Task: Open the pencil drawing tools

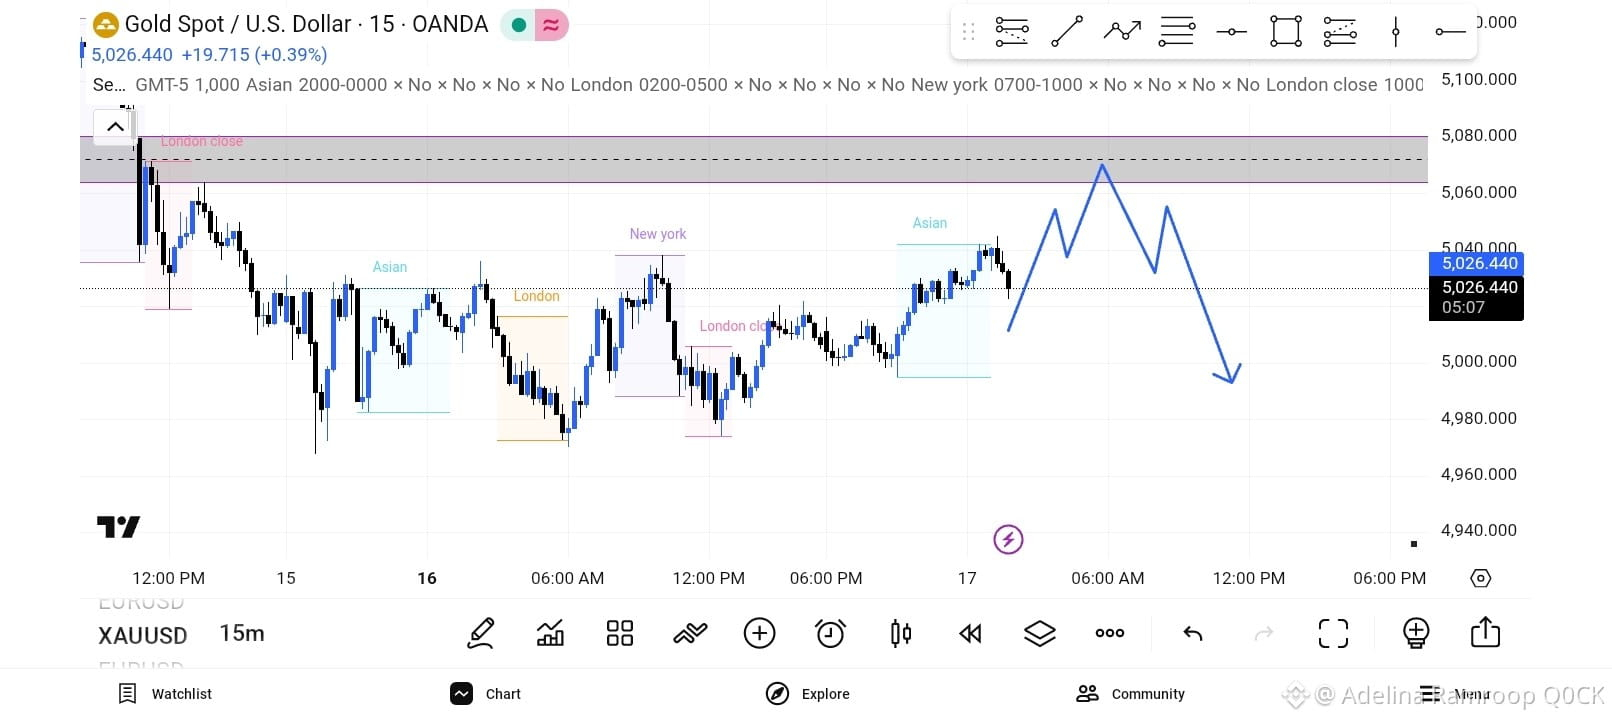Action: click(481, 633)
